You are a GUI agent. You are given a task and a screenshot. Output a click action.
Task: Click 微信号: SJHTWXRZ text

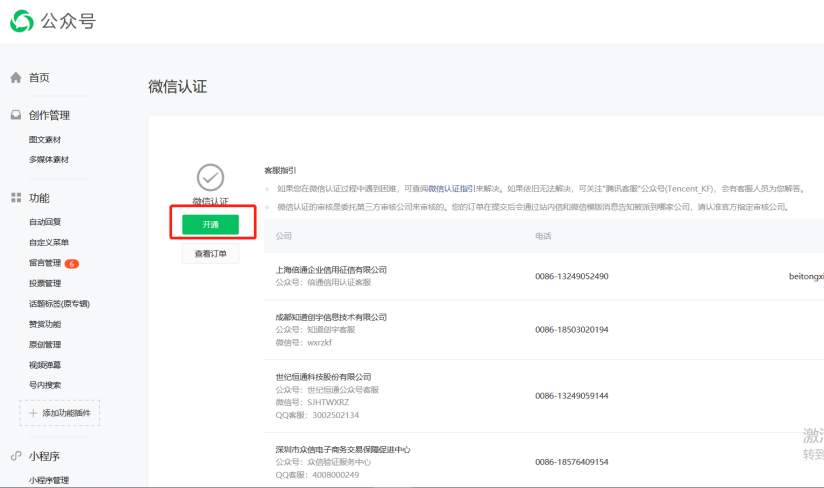click(x=312, y=402)
